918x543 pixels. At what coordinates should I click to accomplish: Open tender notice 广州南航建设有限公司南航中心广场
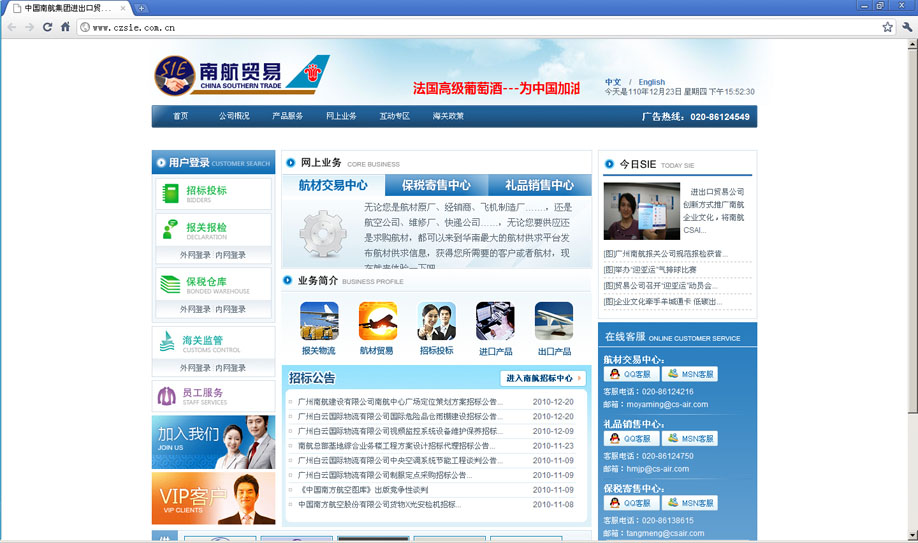(400, 402)
